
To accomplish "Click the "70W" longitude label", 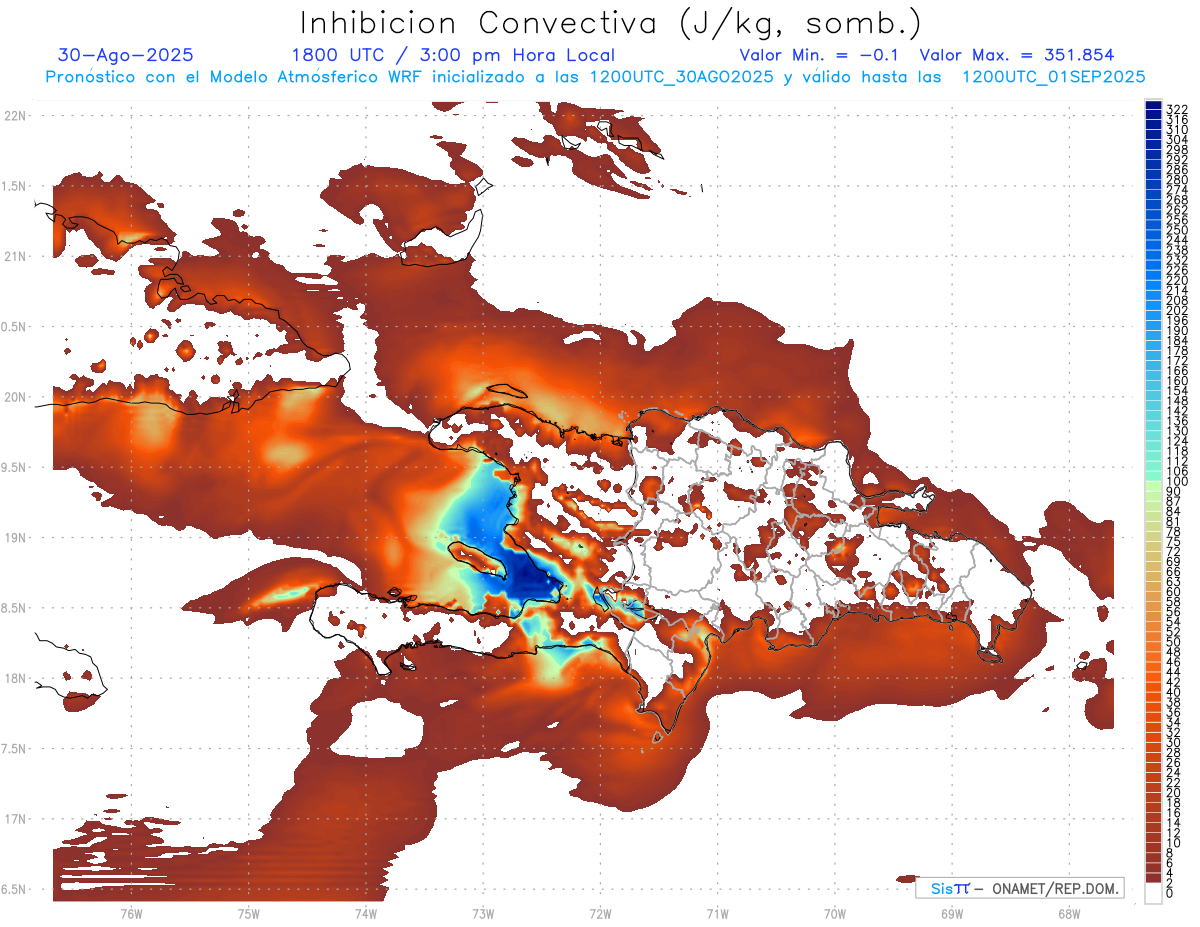I will point(835,913).
